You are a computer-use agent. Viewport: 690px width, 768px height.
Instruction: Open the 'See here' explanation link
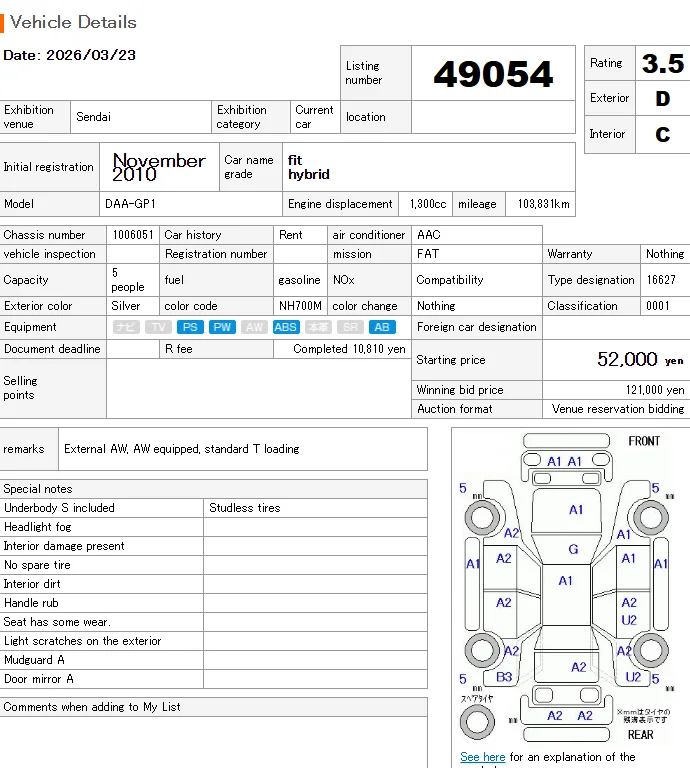point(482,757)
